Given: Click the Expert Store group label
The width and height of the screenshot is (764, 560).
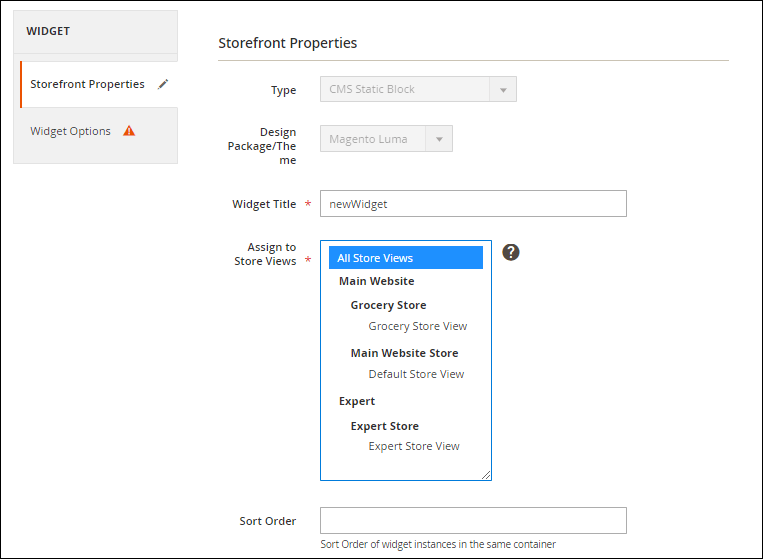Looking at the screenshot, I should pos(384,426).
